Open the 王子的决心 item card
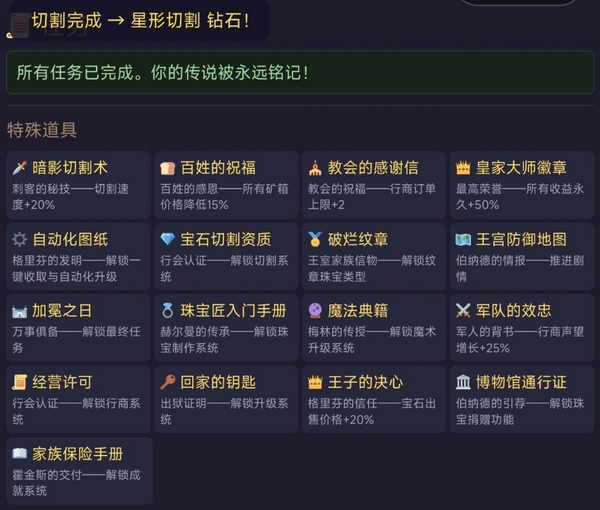This screenshot has width=600, height=510. point(372,400)
